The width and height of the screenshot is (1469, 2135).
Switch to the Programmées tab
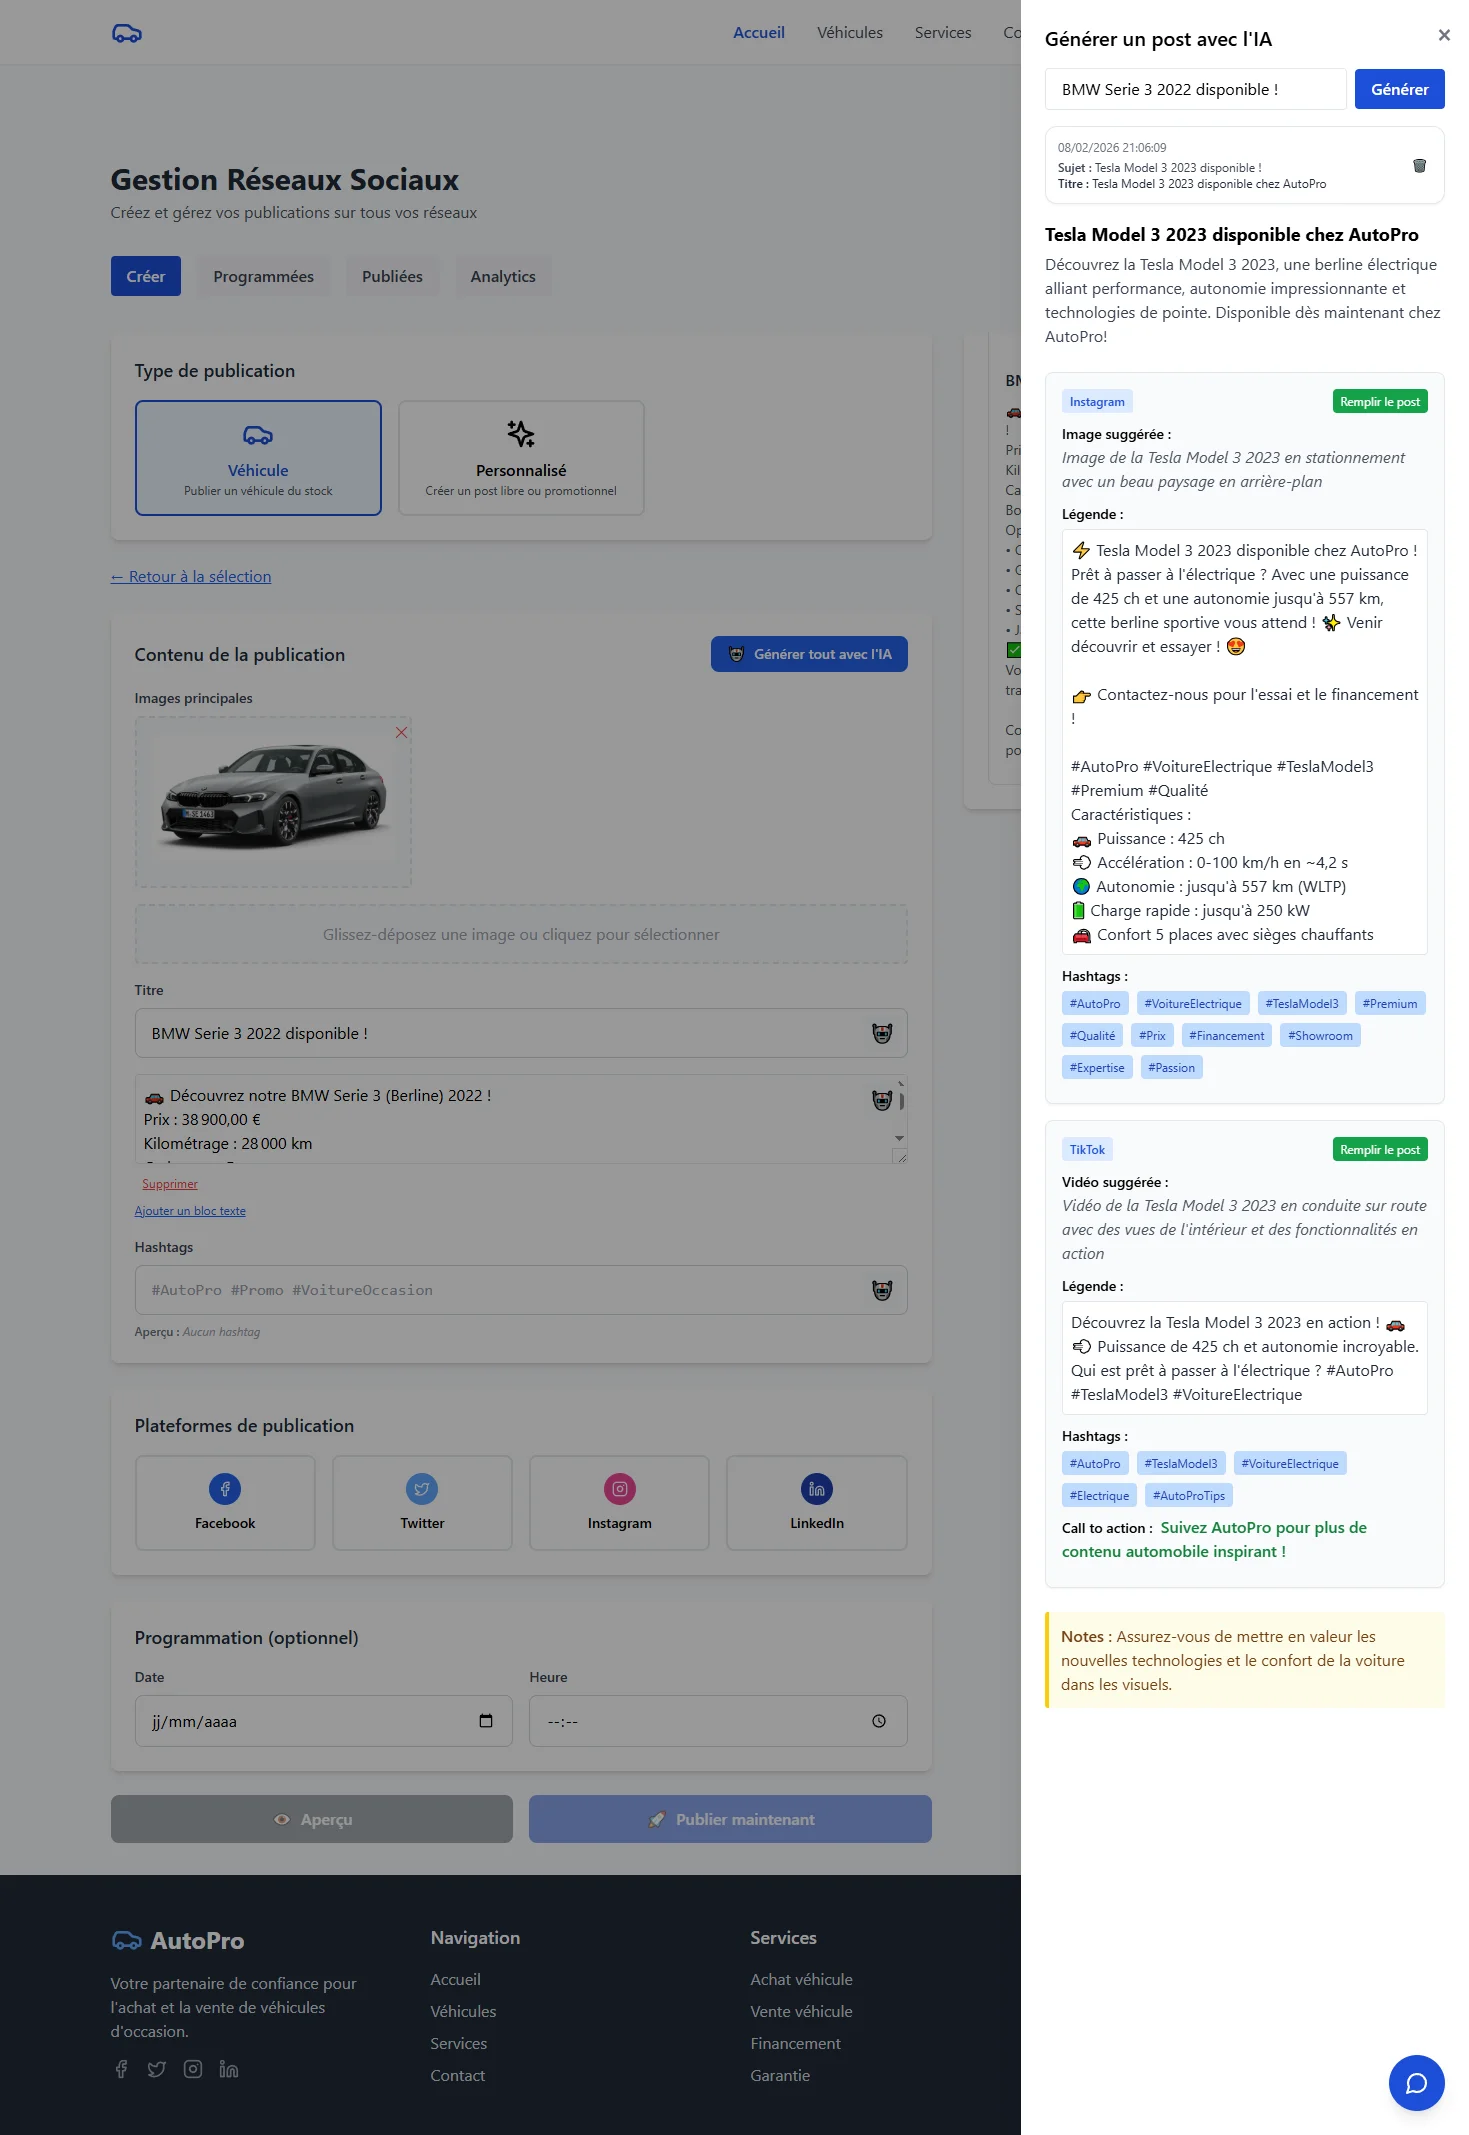[263, 276]
